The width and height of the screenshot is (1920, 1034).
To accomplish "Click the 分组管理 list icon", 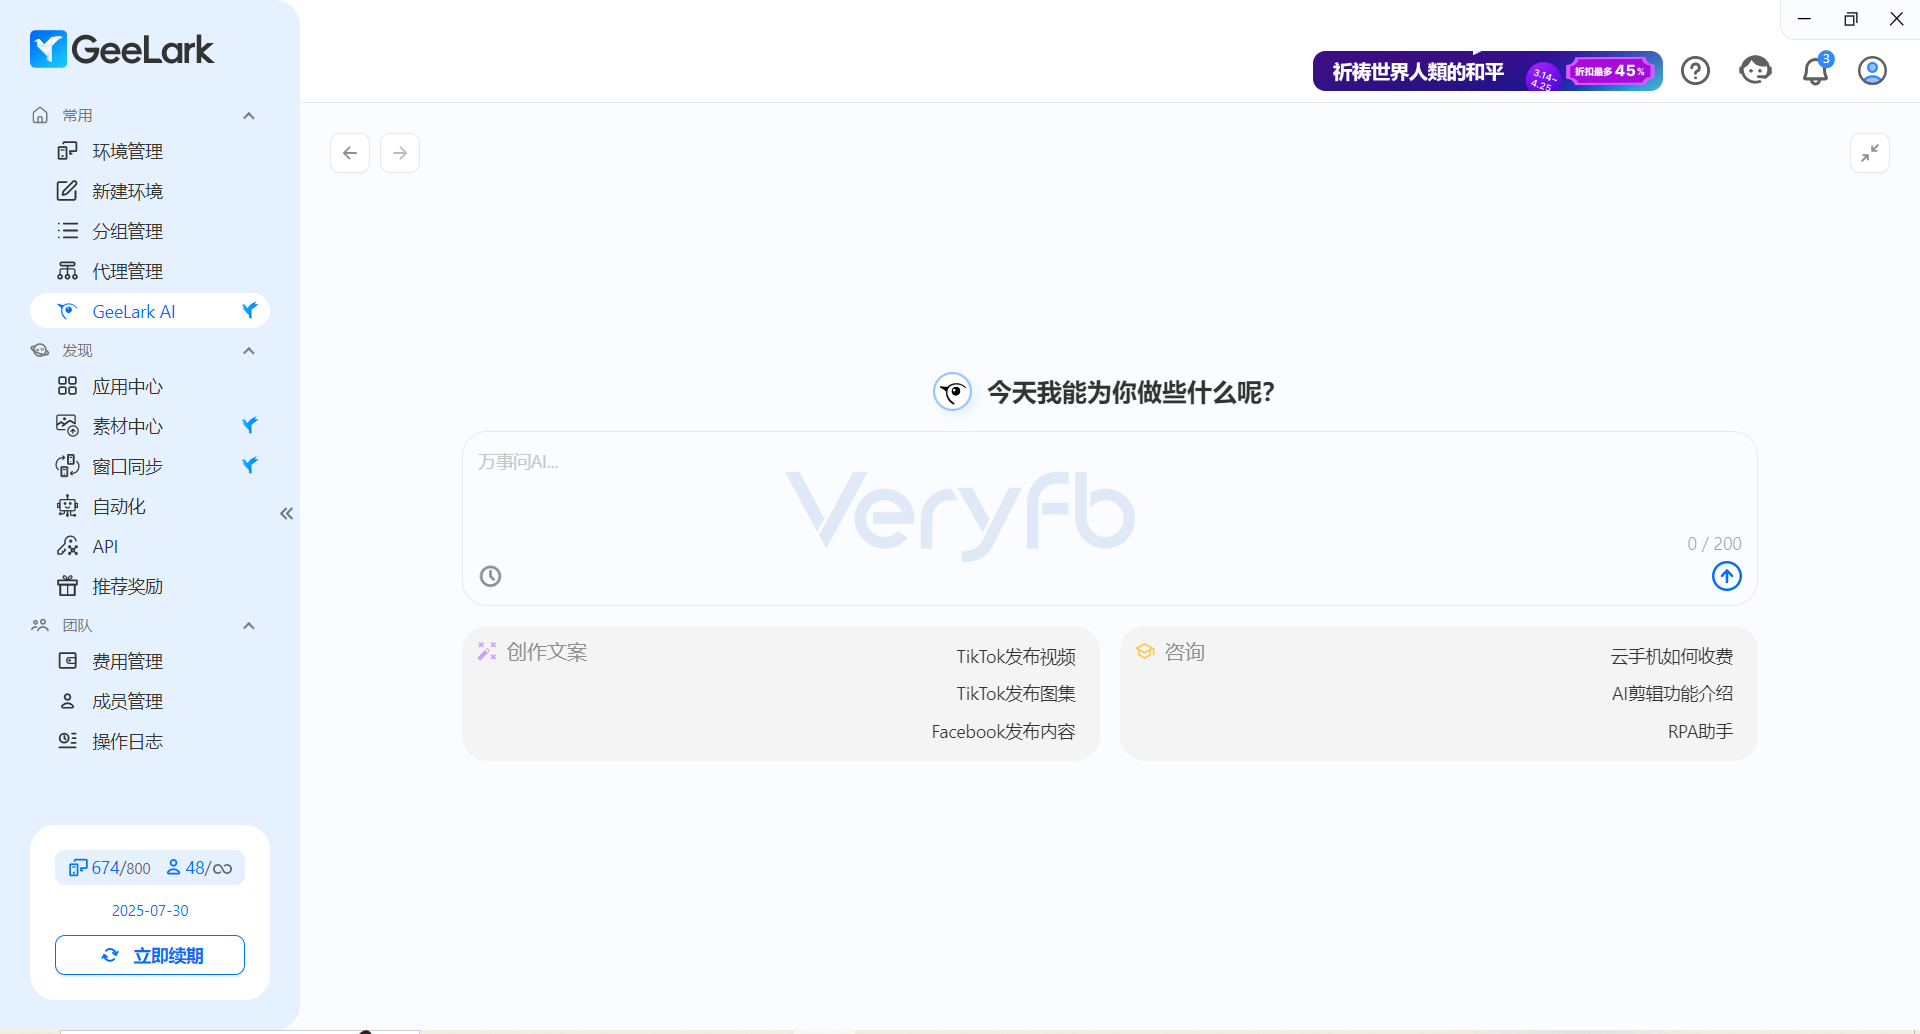I will [67, 231].
